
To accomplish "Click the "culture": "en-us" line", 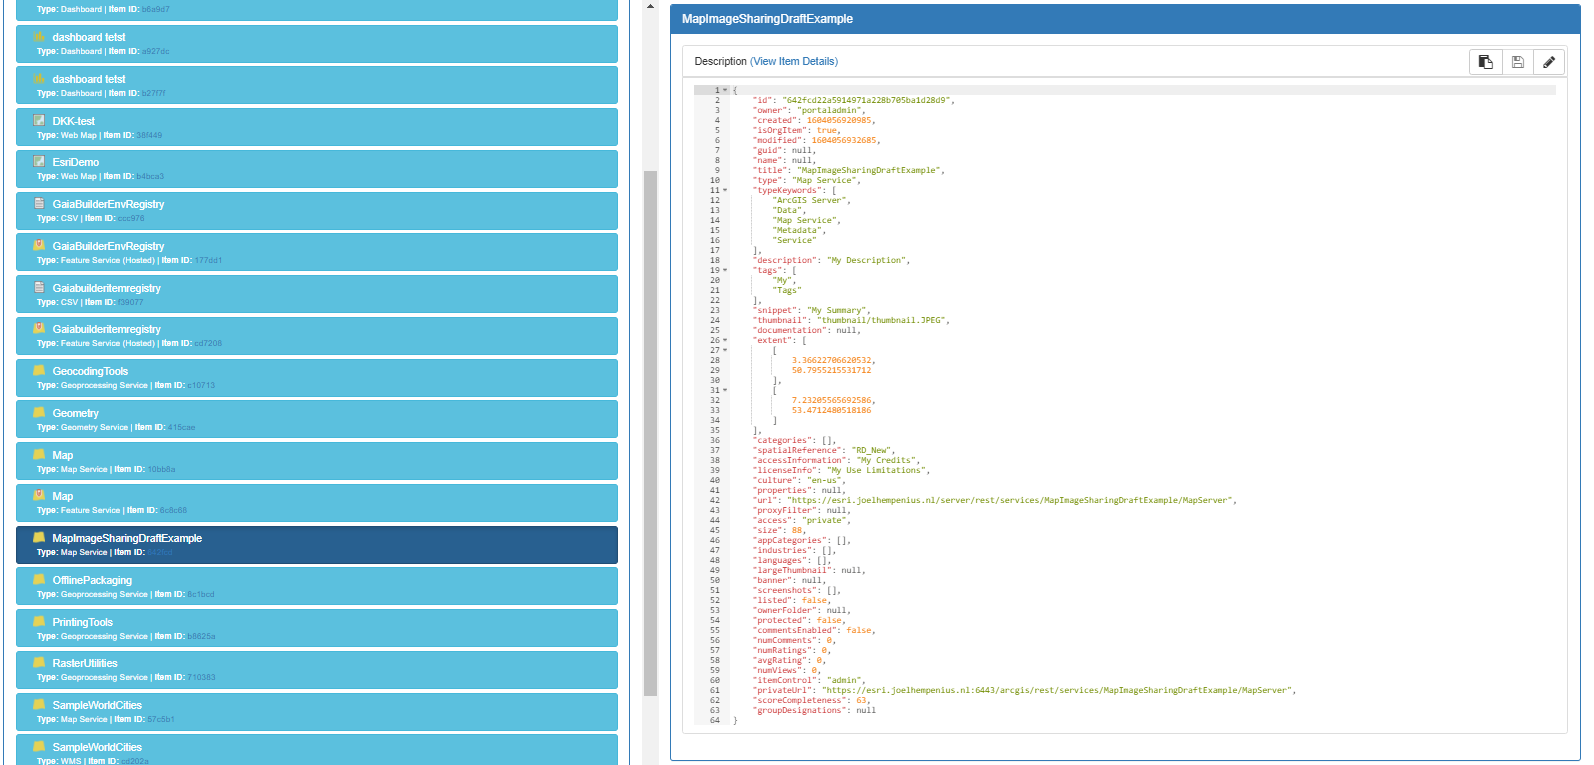I will 800,480.
